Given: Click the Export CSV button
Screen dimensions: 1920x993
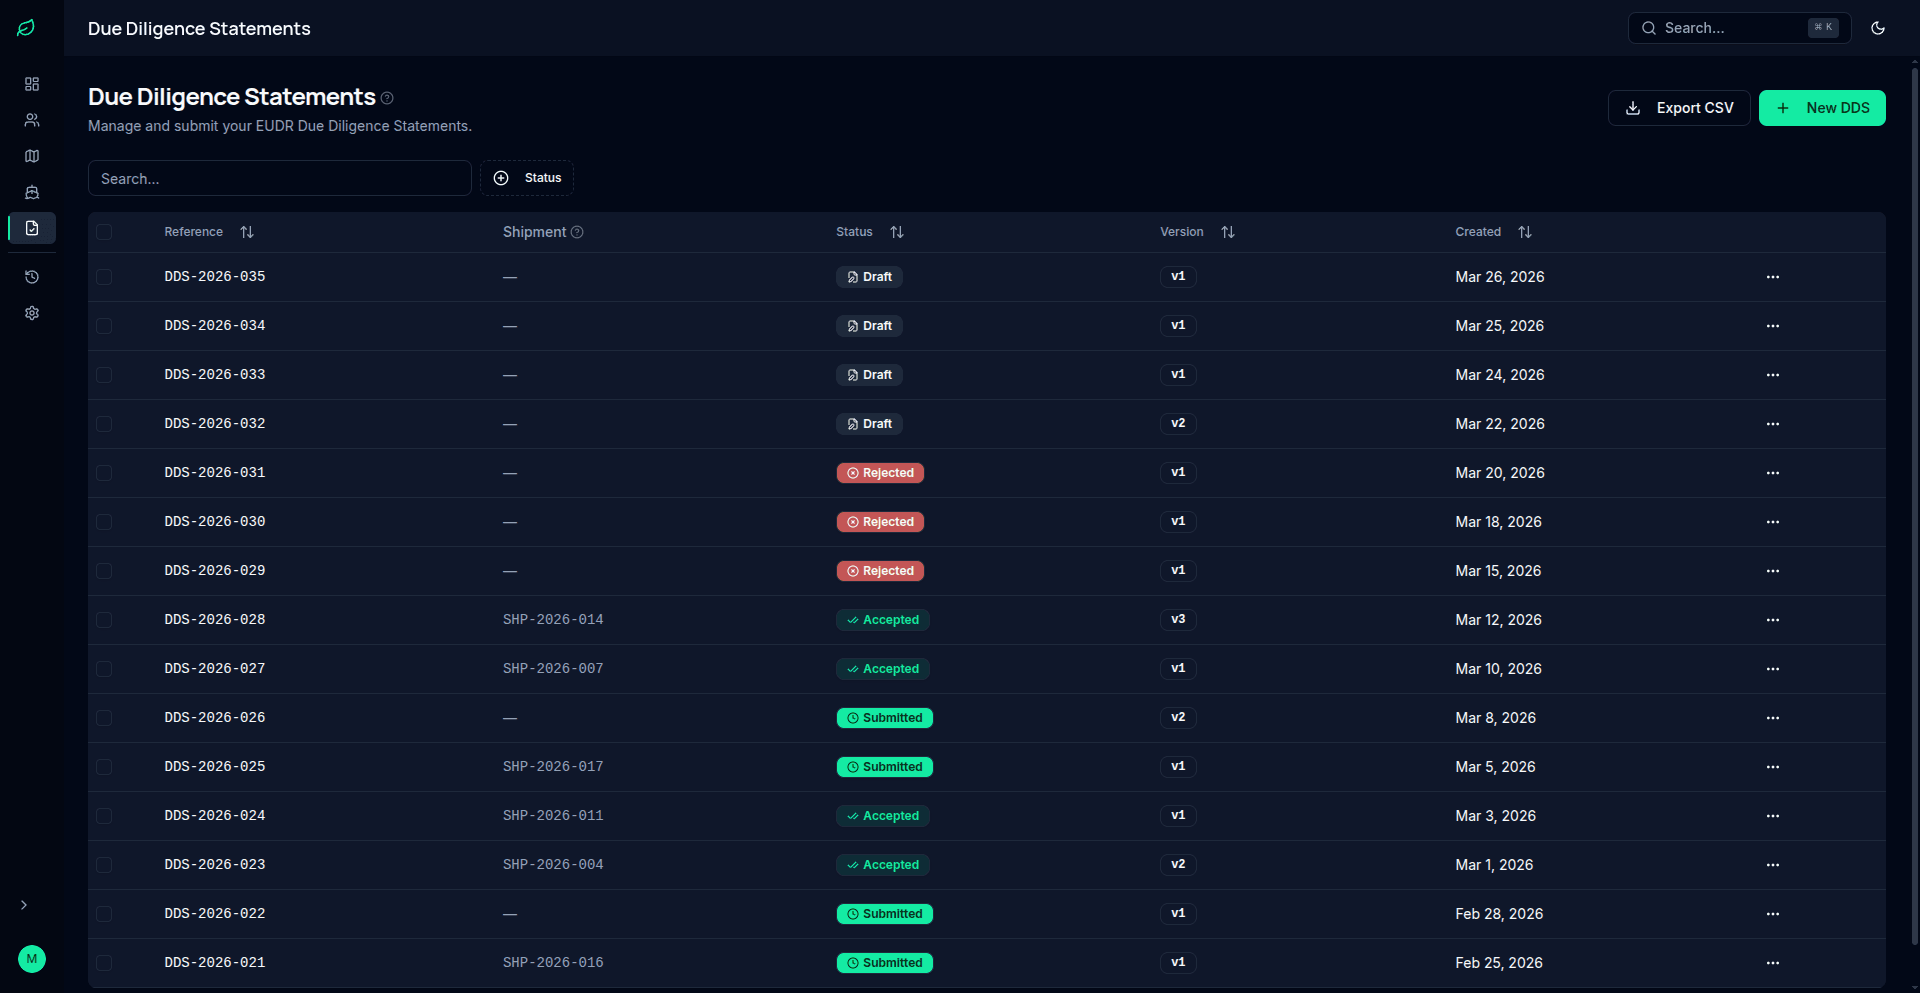Looking at the screenshot, I should coord(1678,108).
